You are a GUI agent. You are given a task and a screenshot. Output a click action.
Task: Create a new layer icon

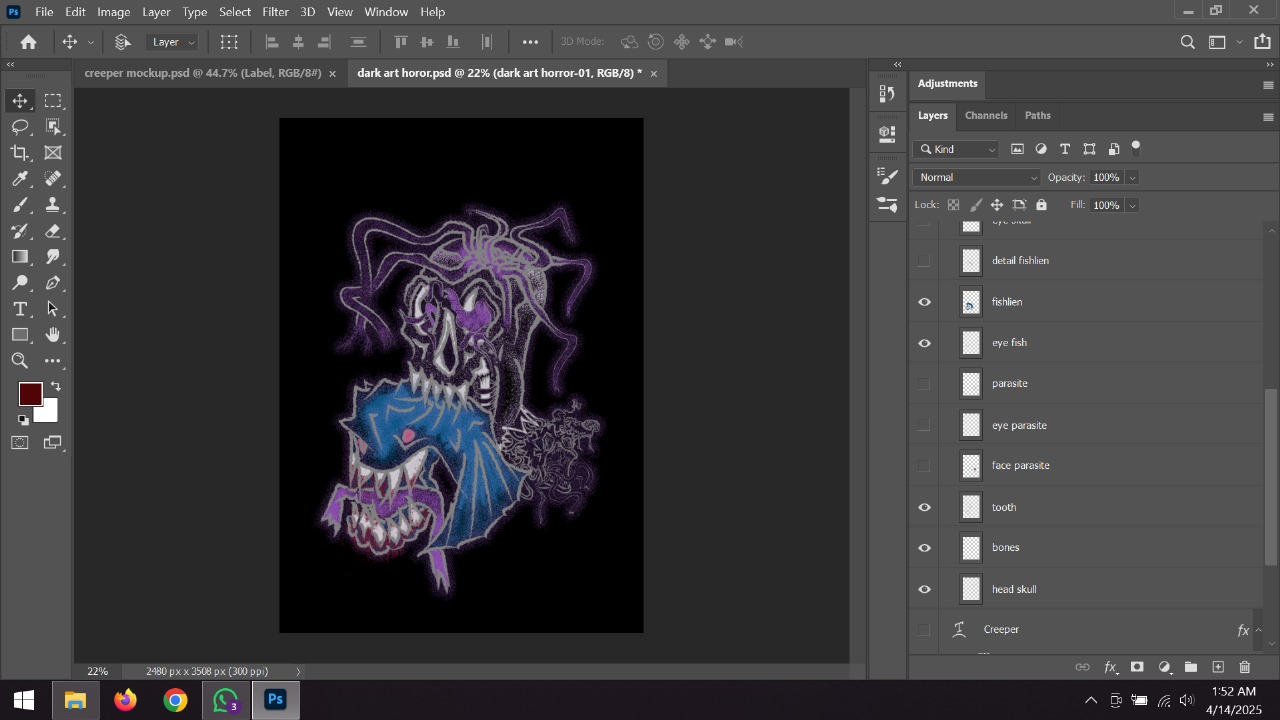tap(1218, 667)
